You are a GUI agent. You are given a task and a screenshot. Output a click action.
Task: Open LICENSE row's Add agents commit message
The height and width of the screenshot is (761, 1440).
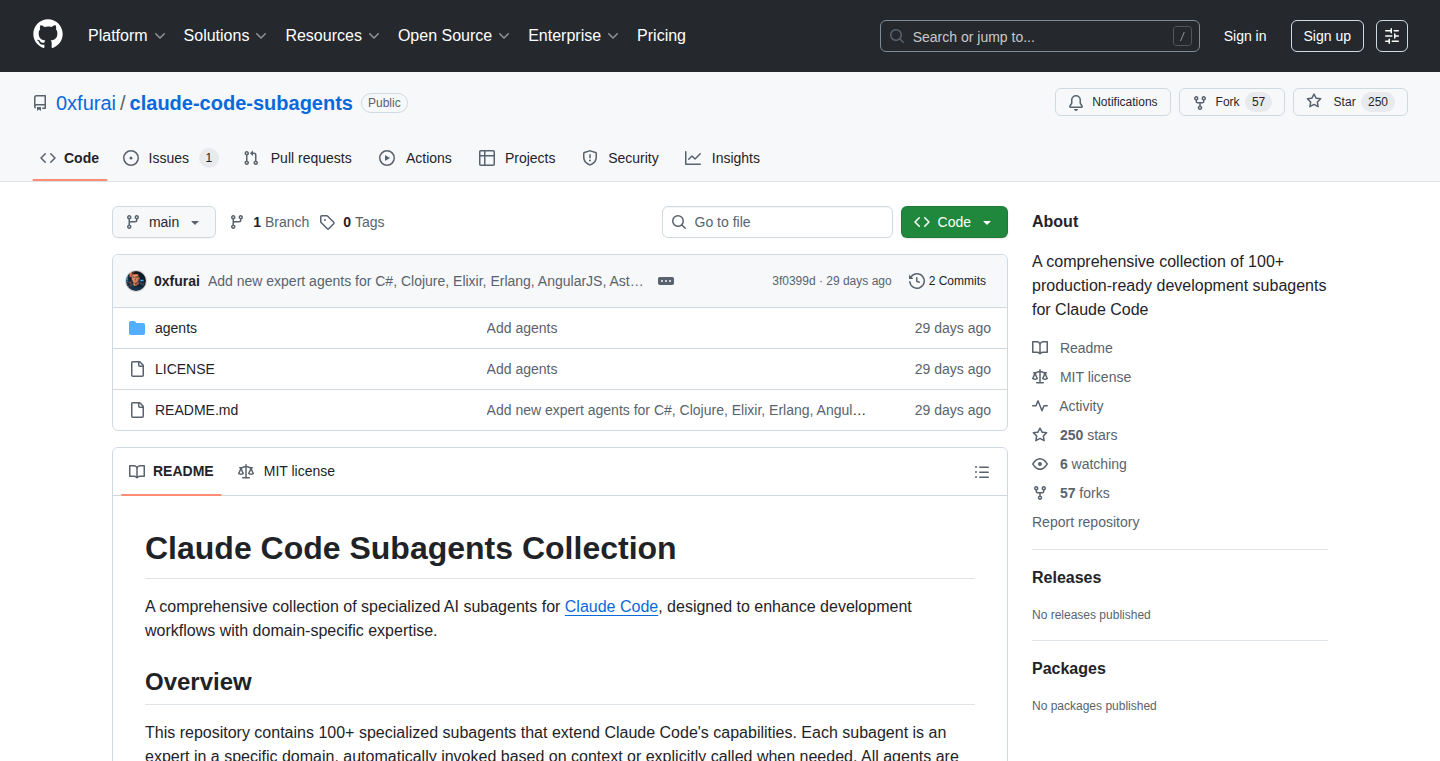click(x=522, y=369)
